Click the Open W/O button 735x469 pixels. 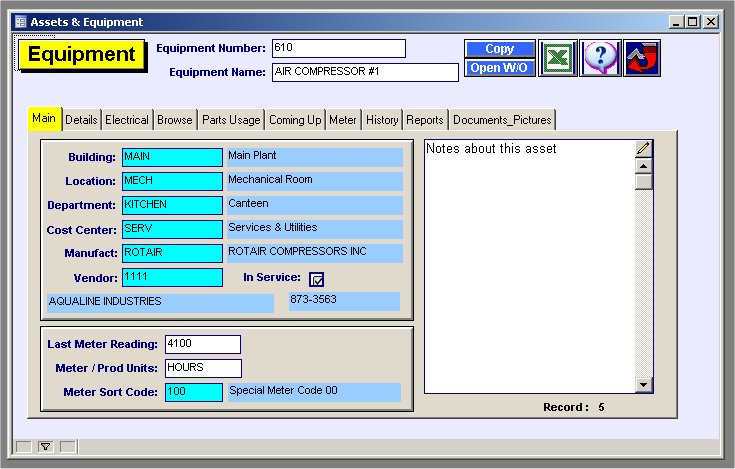(500, 68)
